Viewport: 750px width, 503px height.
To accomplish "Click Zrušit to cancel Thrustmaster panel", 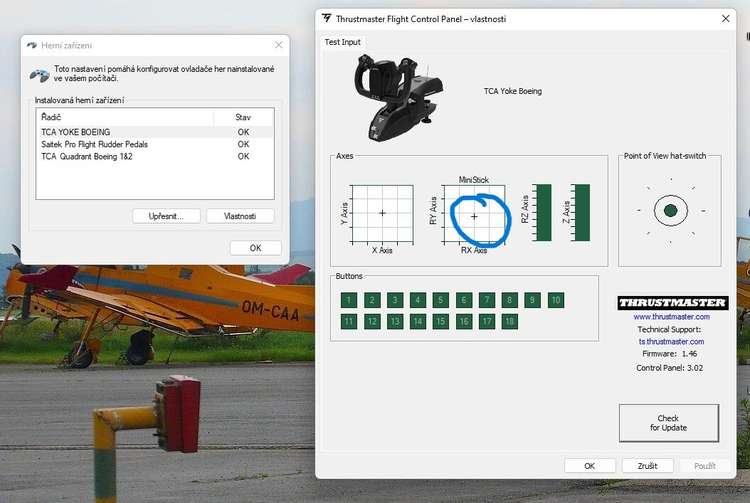I will [x=647, y=466].
